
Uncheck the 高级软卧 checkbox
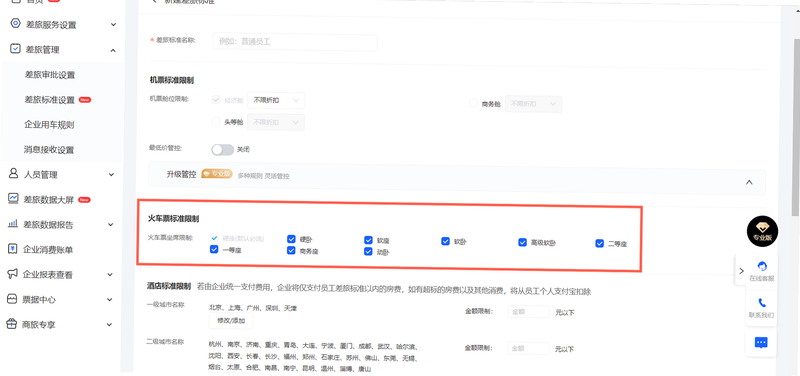pyautogui.click(x=522, y=242)
